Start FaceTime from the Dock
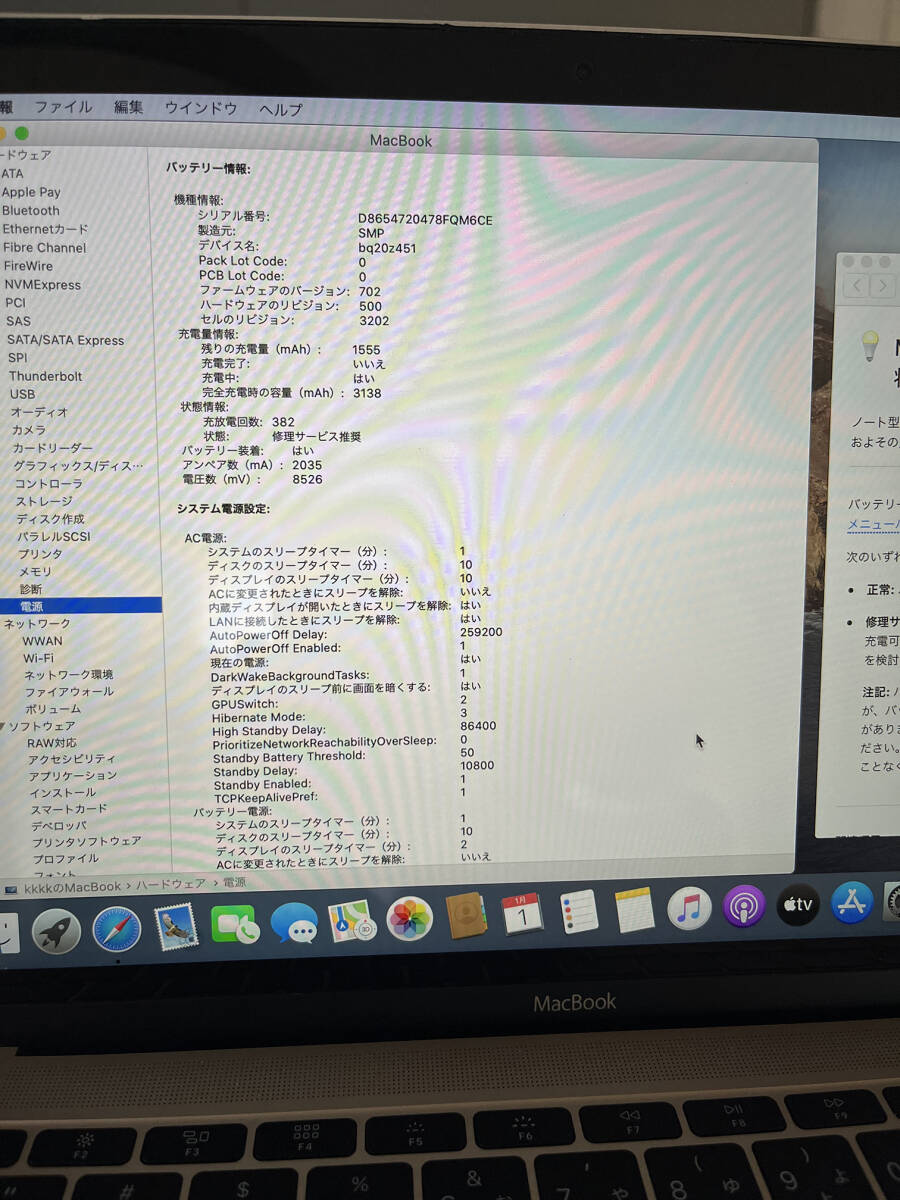The image size is (900, 1200). (x=235, y=926)
